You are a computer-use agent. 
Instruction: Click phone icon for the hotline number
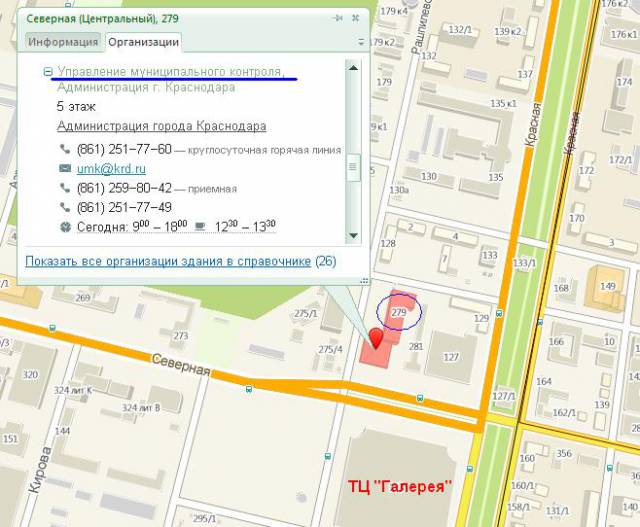[65, 150]
